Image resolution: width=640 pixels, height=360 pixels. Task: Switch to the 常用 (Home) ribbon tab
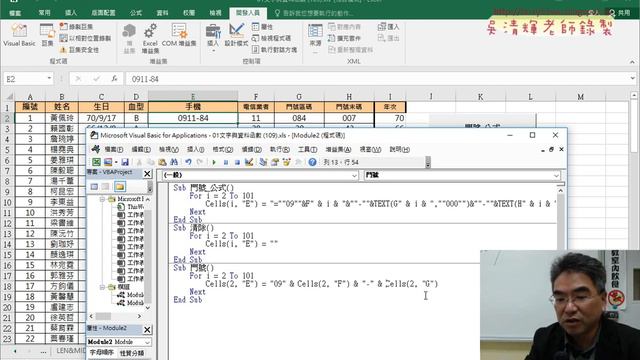44,13
